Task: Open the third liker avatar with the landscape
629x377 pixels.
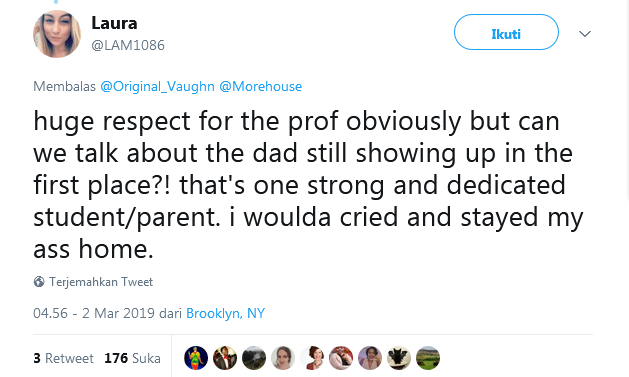Action: point(254,358)
